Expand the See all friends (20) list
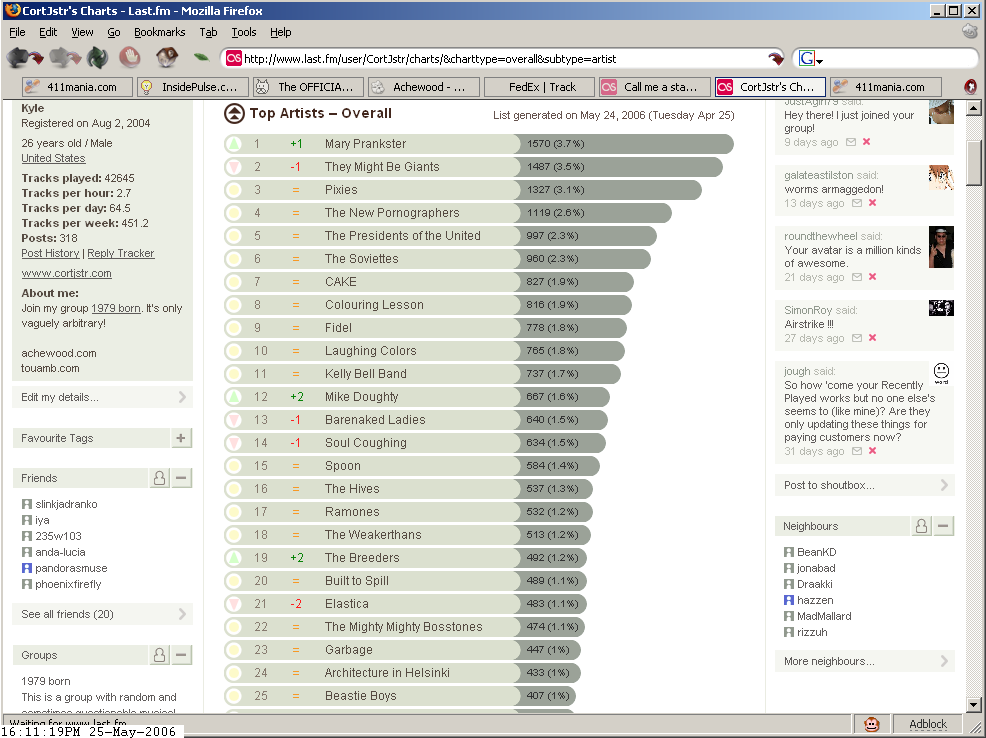Image resolution: width=986 pixels, height=738 pixels. [x=102, y=614]
